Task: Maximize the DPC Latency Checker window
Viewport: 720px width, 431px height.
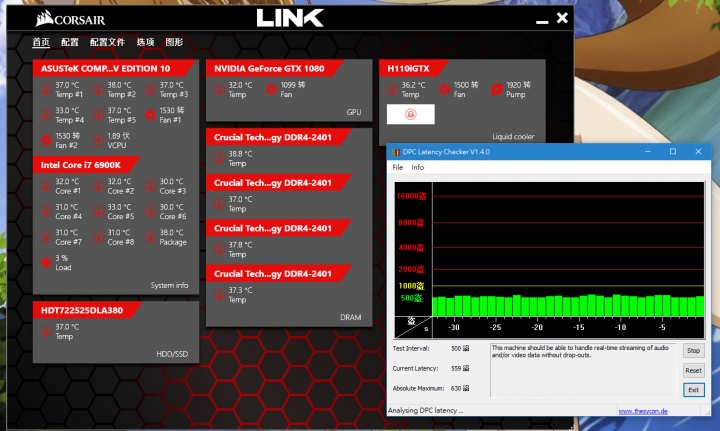Action: point(673,151)
